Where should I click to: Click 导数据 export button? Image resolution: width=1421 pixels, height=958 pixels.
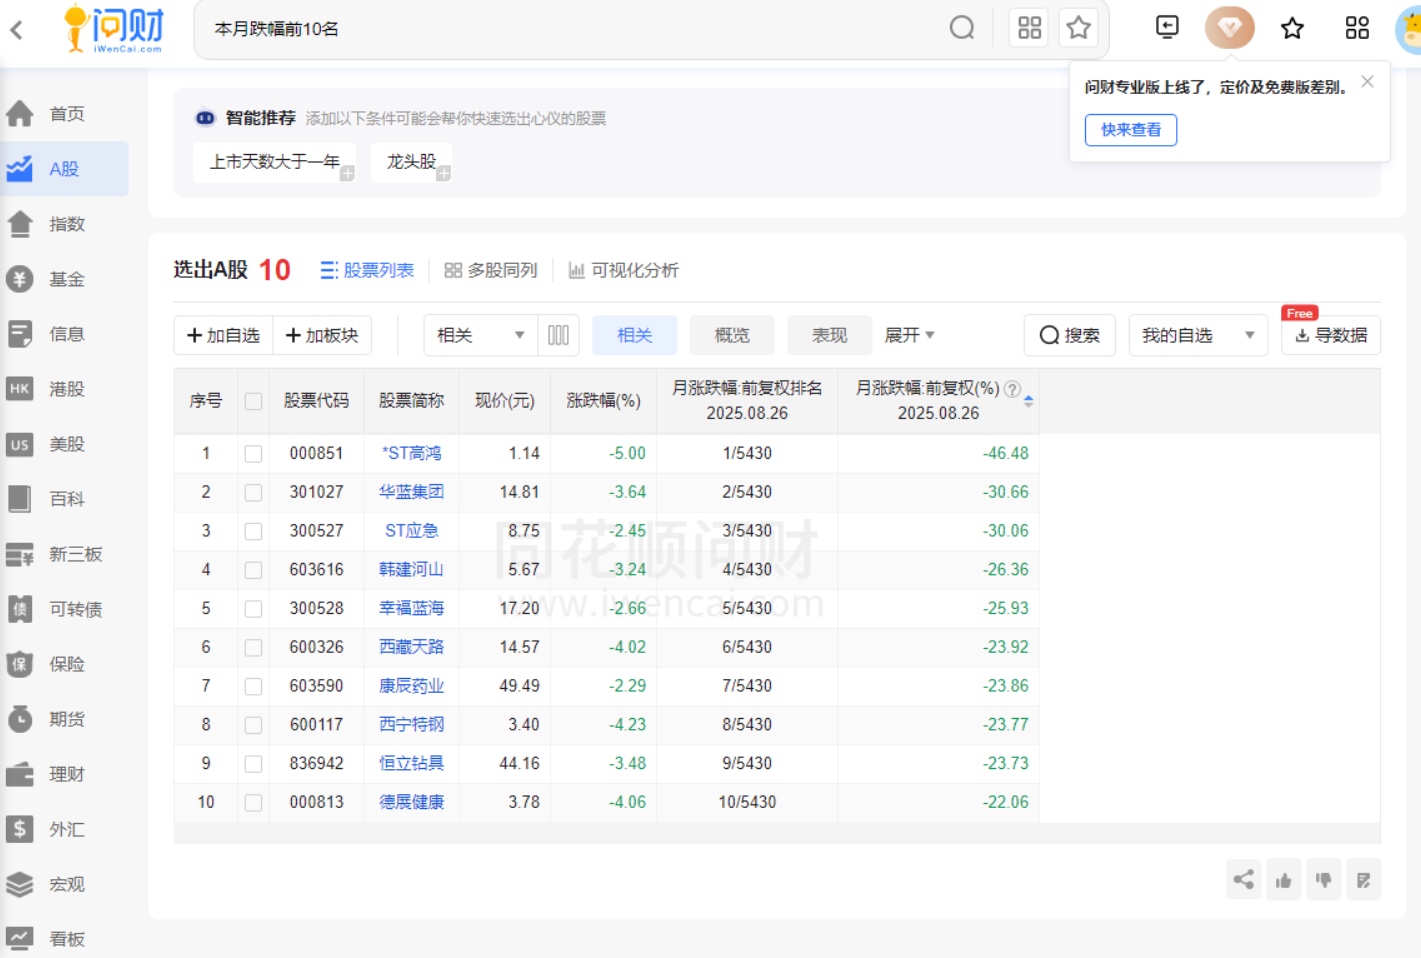1331,335
